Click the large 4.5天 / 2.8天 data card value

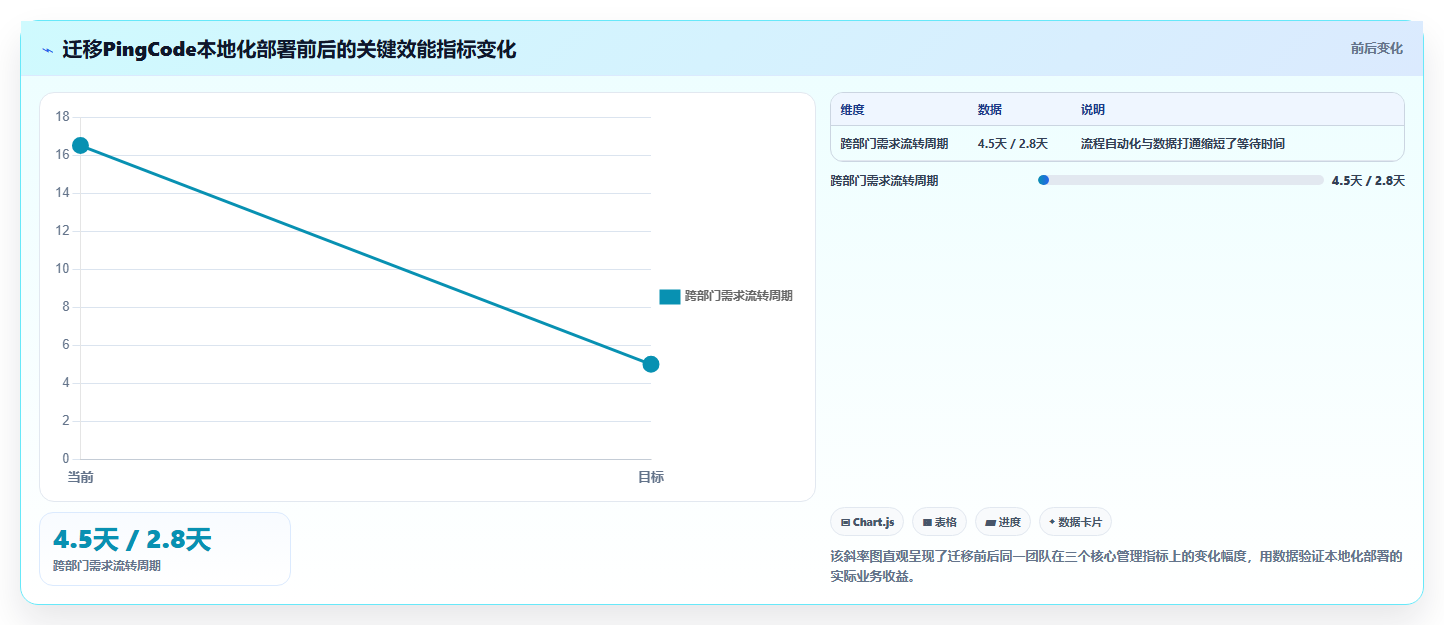pos(132,540)
